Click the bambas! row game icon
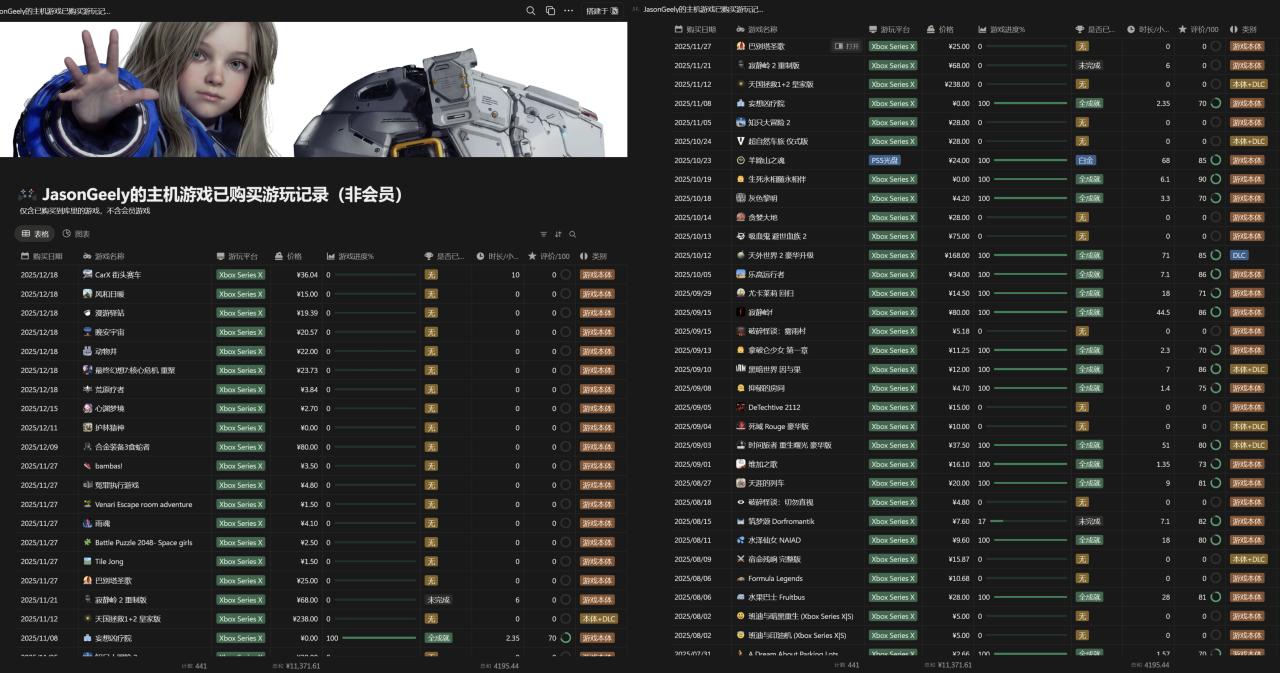The height and width of the screenshot is (673, 1280). point(88,466)
